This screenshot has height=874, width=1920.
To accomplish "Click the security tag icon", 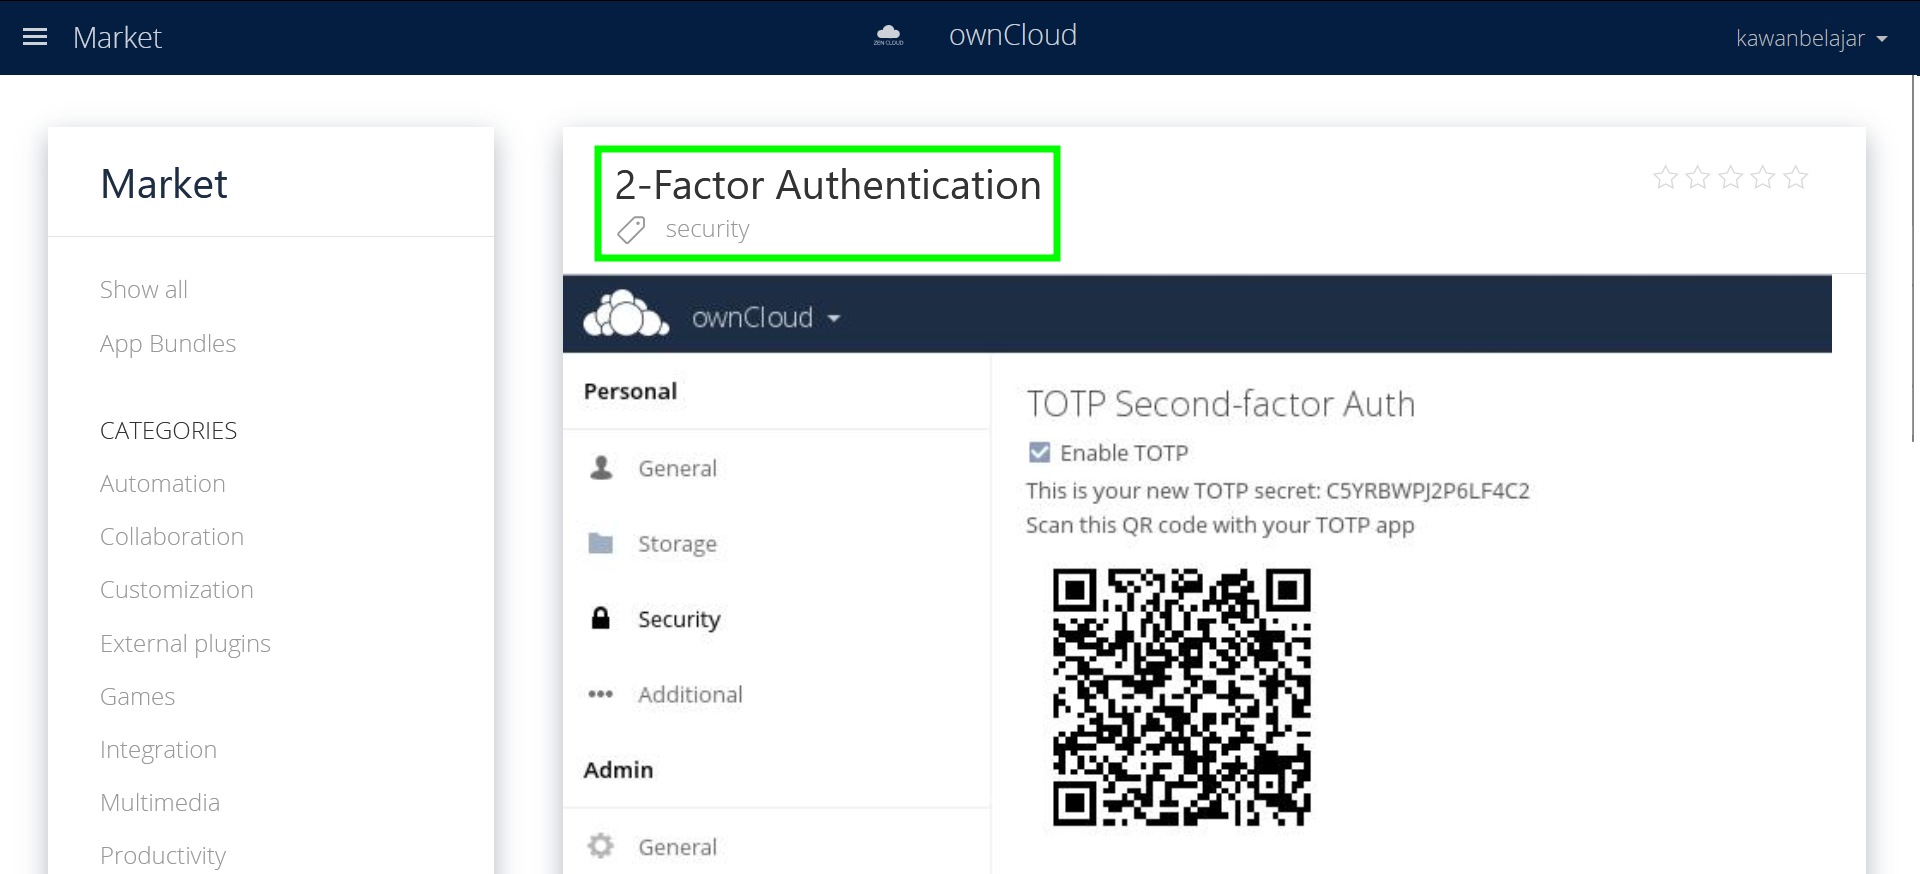I will pos(631,230).
